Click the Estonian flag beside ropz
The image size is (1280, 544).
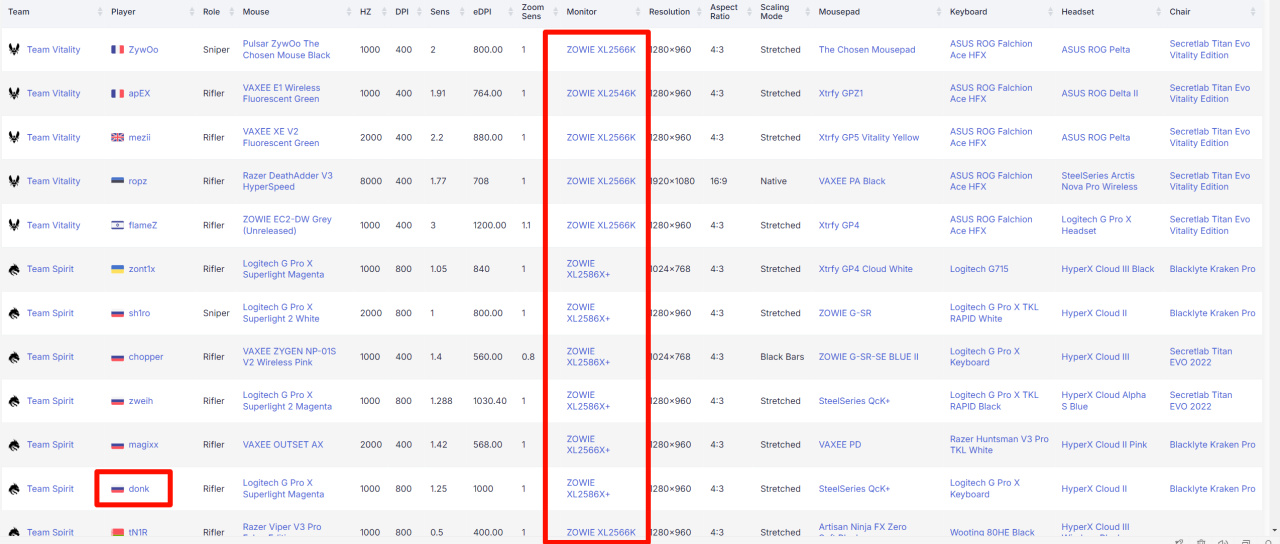118,181
